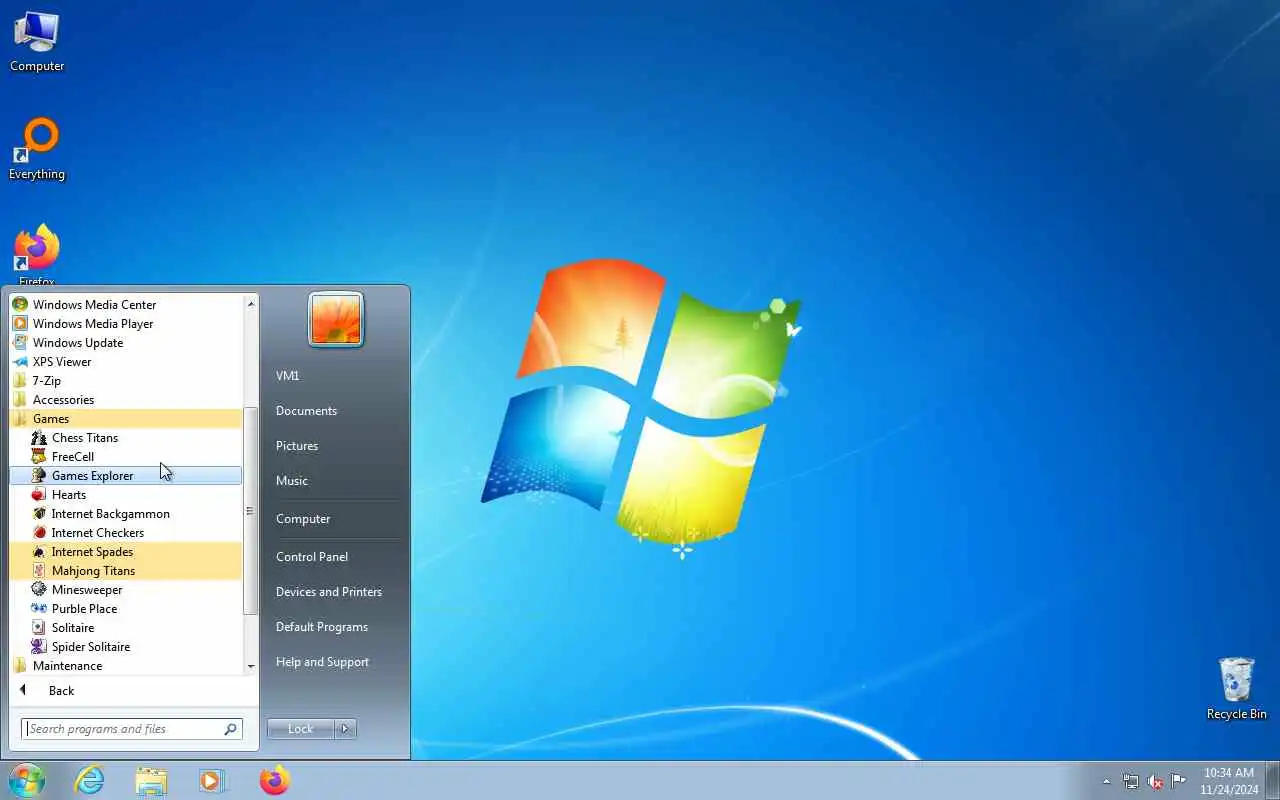This screenshot has height=800, width=1280.
Task: Click the Lock button
Action: point(301,729)
